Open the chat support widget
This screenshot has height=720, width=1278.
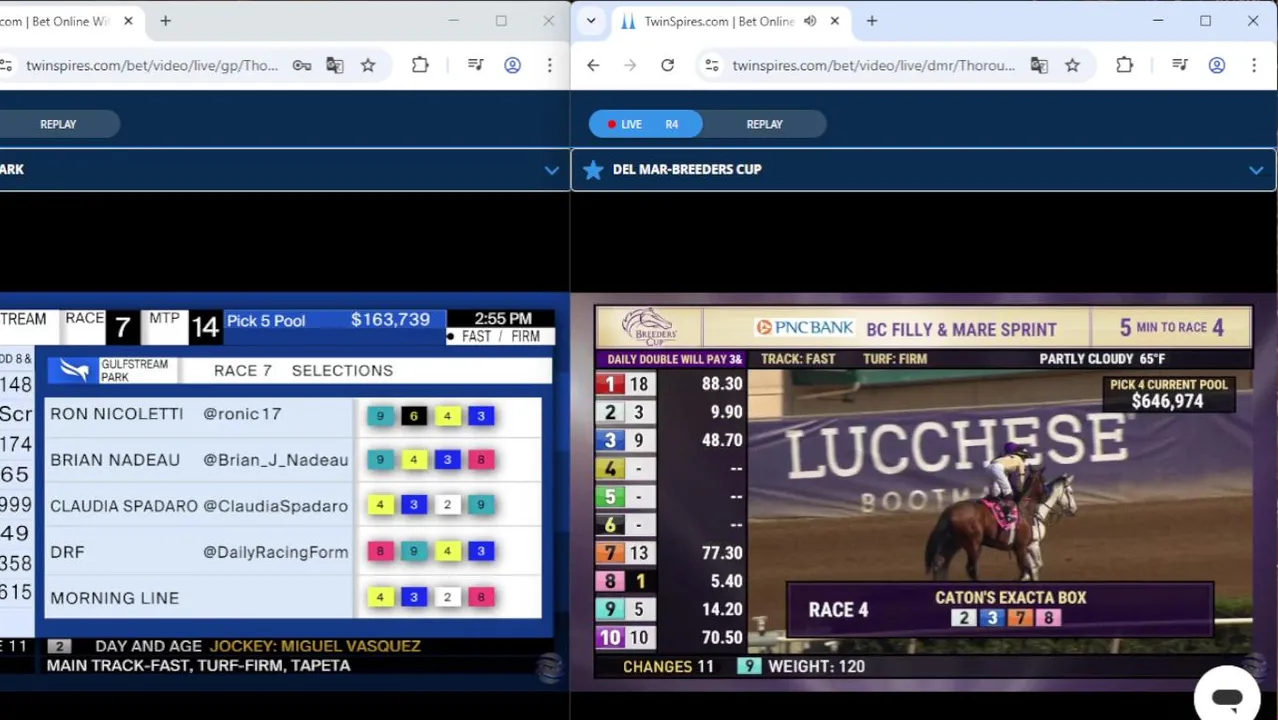coord(1227,696)
